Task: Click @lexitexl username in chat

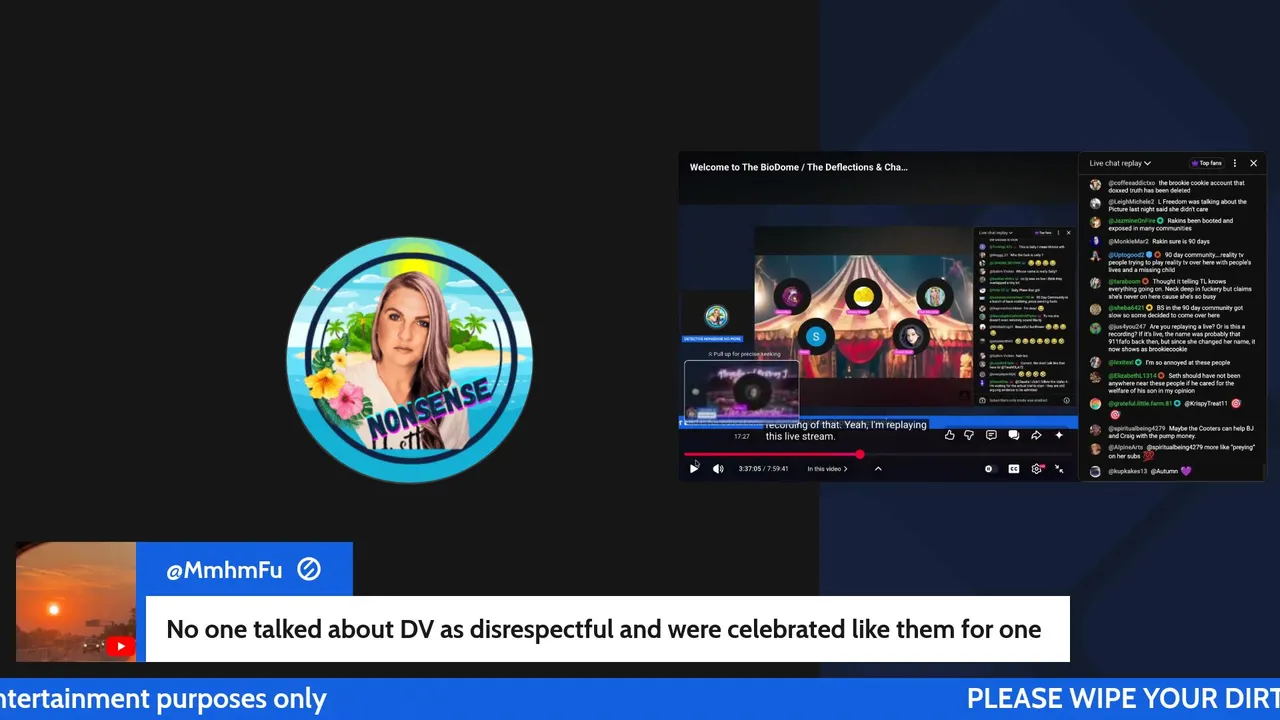Action: [1120, 362]
